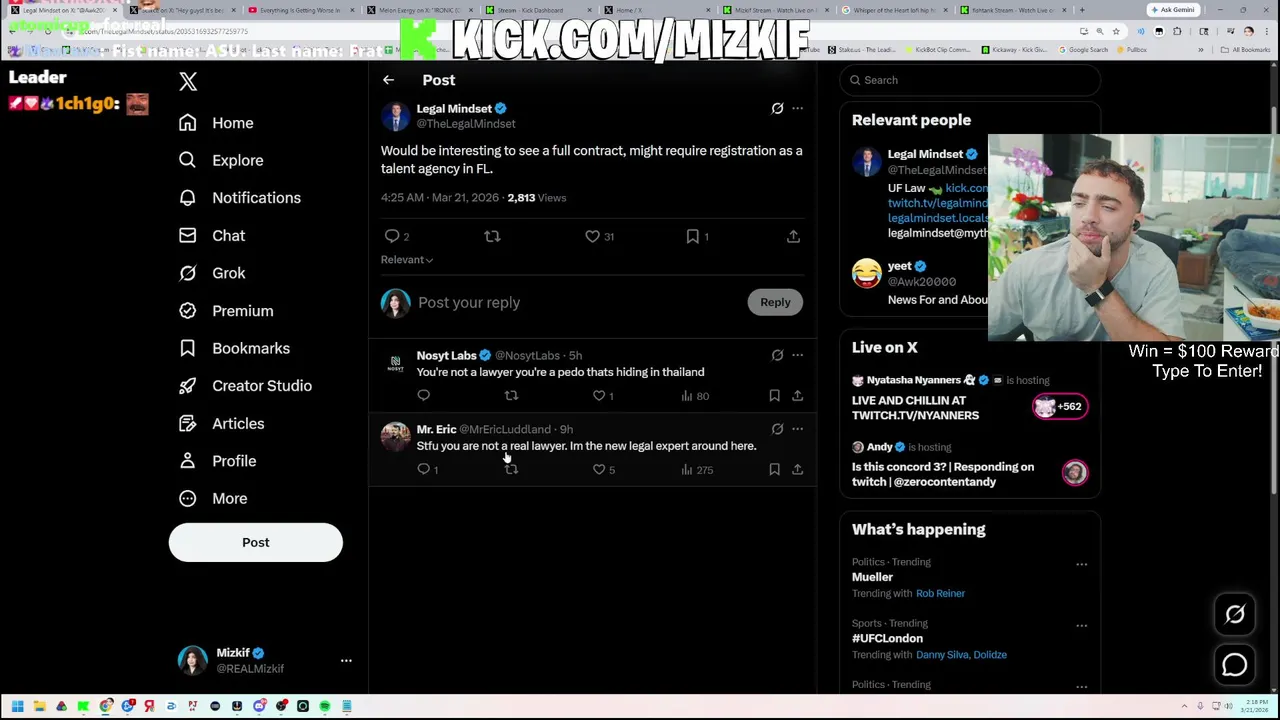
Task: Open Ask Gemini in browser
Action: pyautogui.click(x=1172, y=10)
